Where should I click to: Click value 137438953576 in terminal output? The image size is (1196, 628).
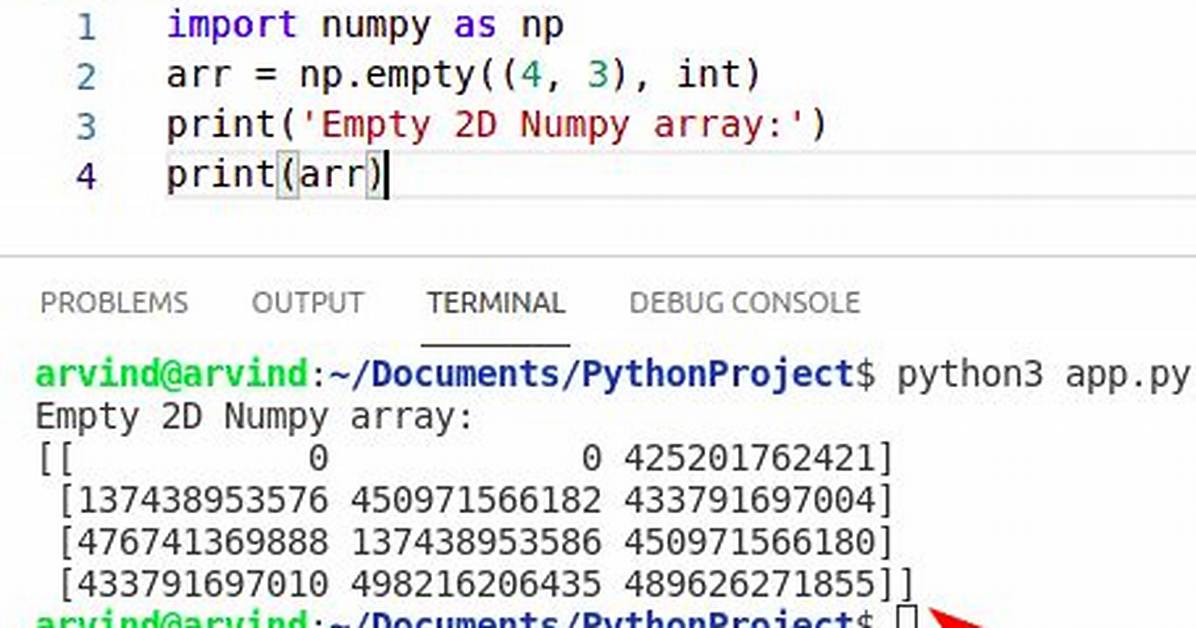pyautogui.click(x=204, y=501)
